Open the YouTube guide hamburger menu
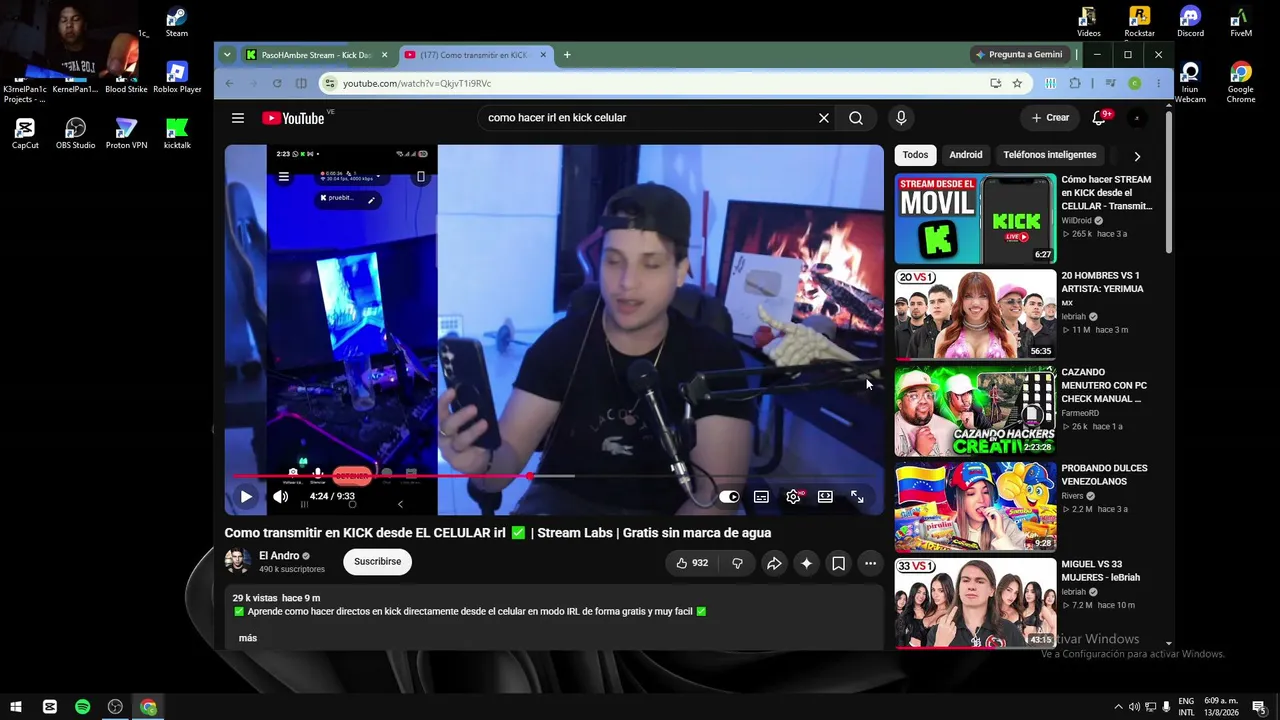The height and width of the screenshot is (720, 1280). click(238, 118)
